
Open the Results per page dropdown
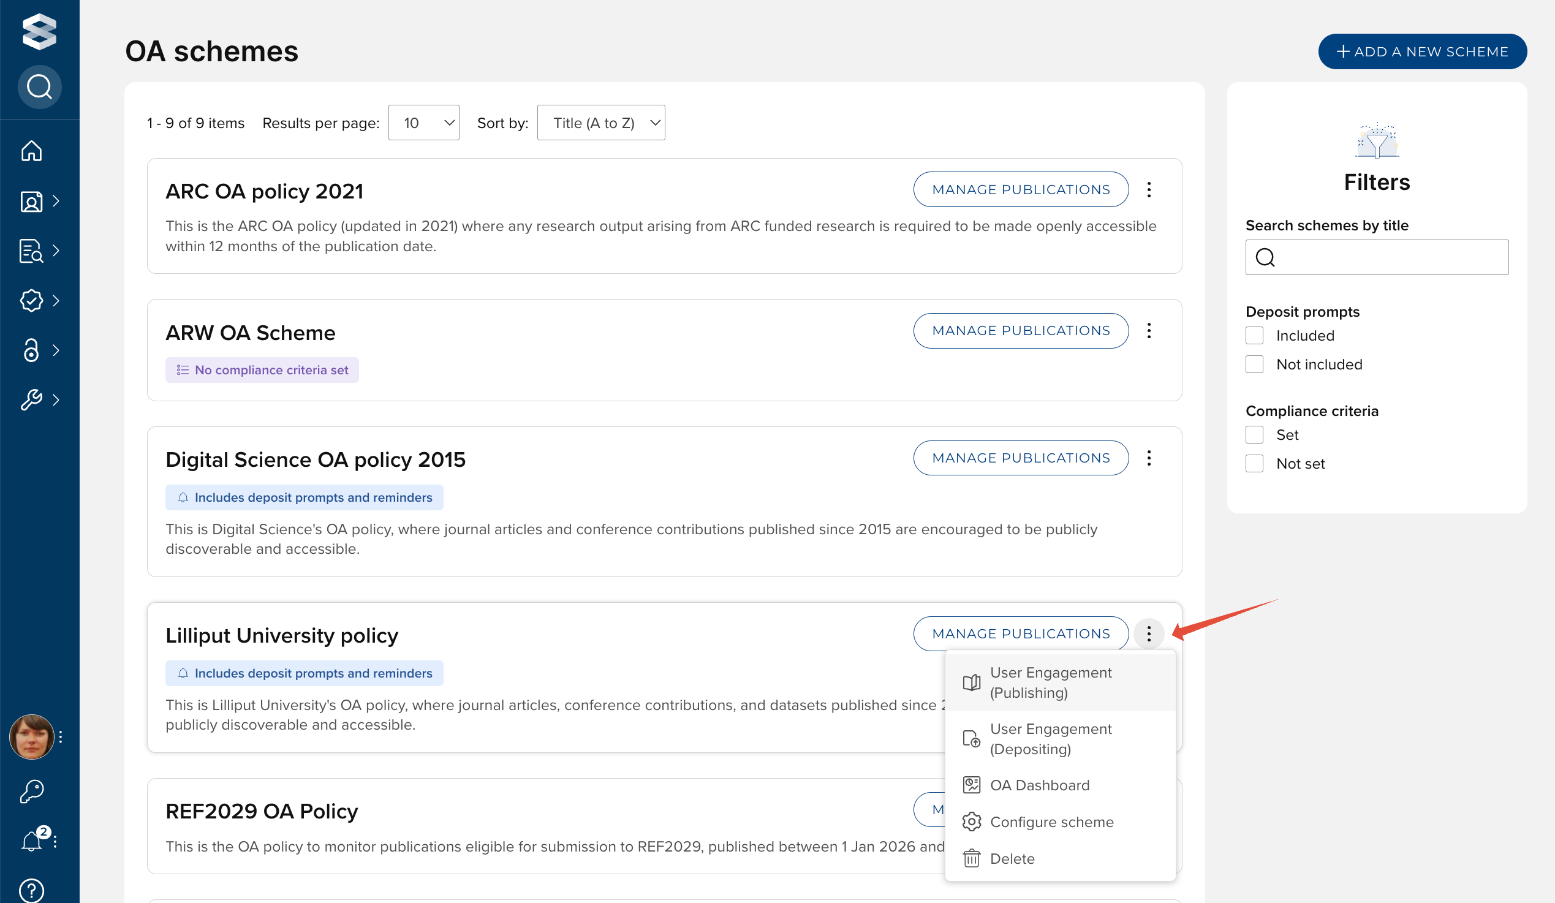click(x=424, y=123)
